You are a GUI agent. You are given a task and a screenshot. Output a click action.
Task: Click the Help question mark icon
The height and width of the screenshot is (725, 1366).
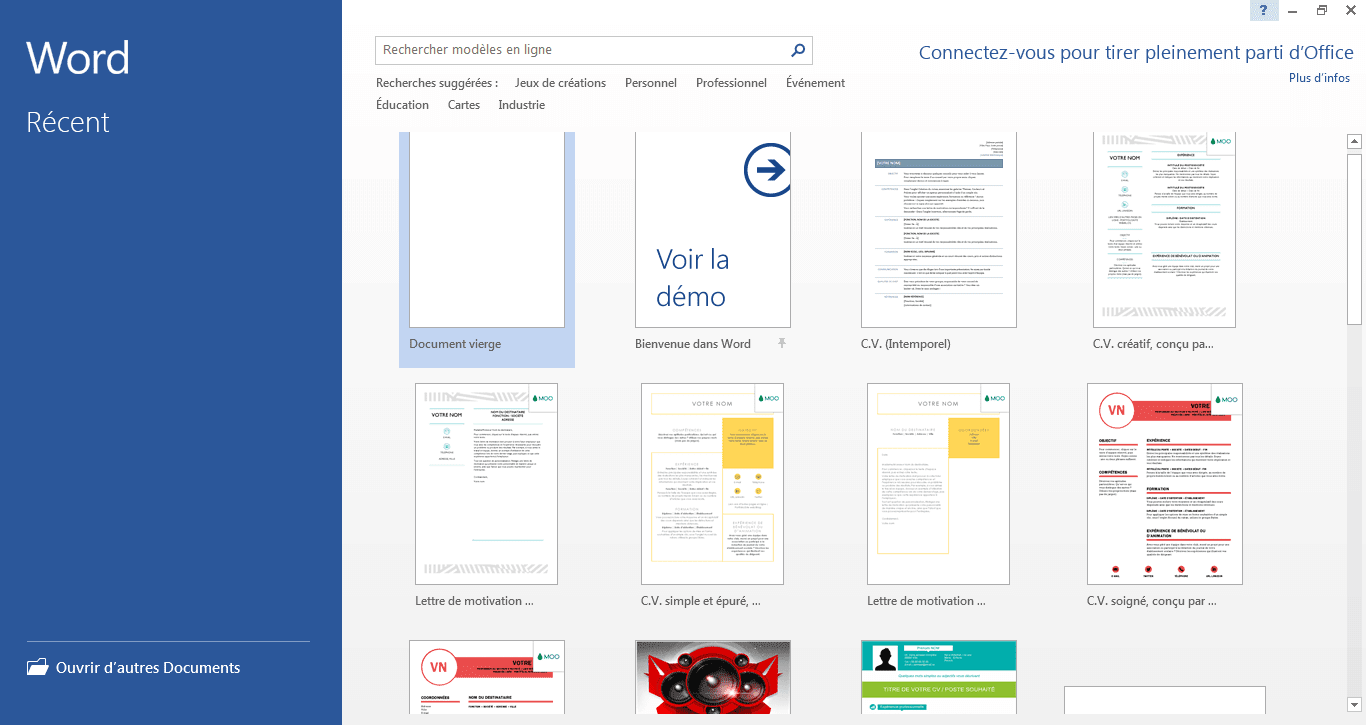(x=1264, y=10)
